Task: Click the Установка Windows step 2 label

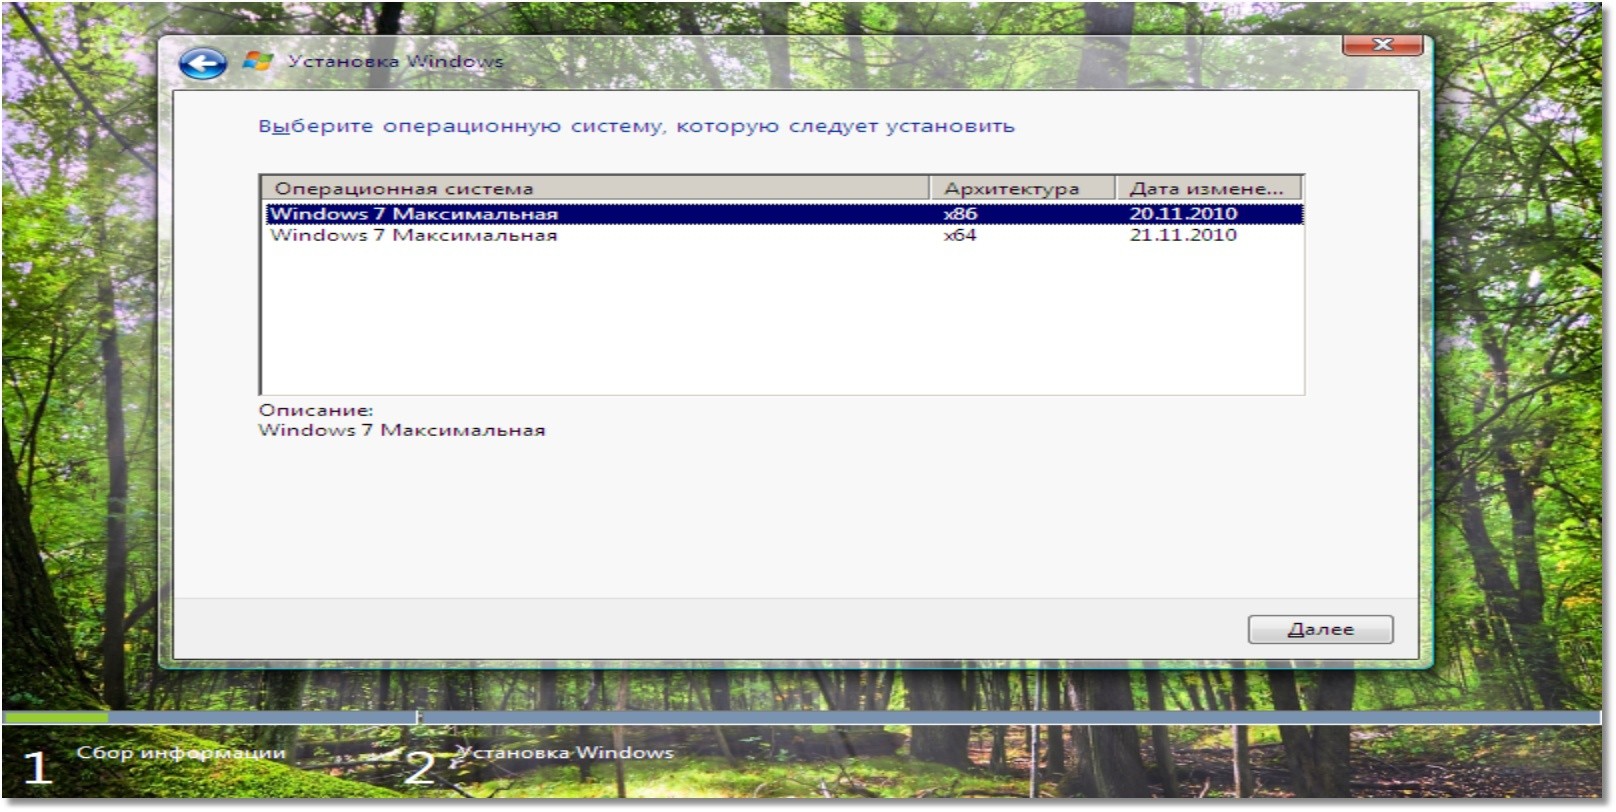Action: click(565, 753)
